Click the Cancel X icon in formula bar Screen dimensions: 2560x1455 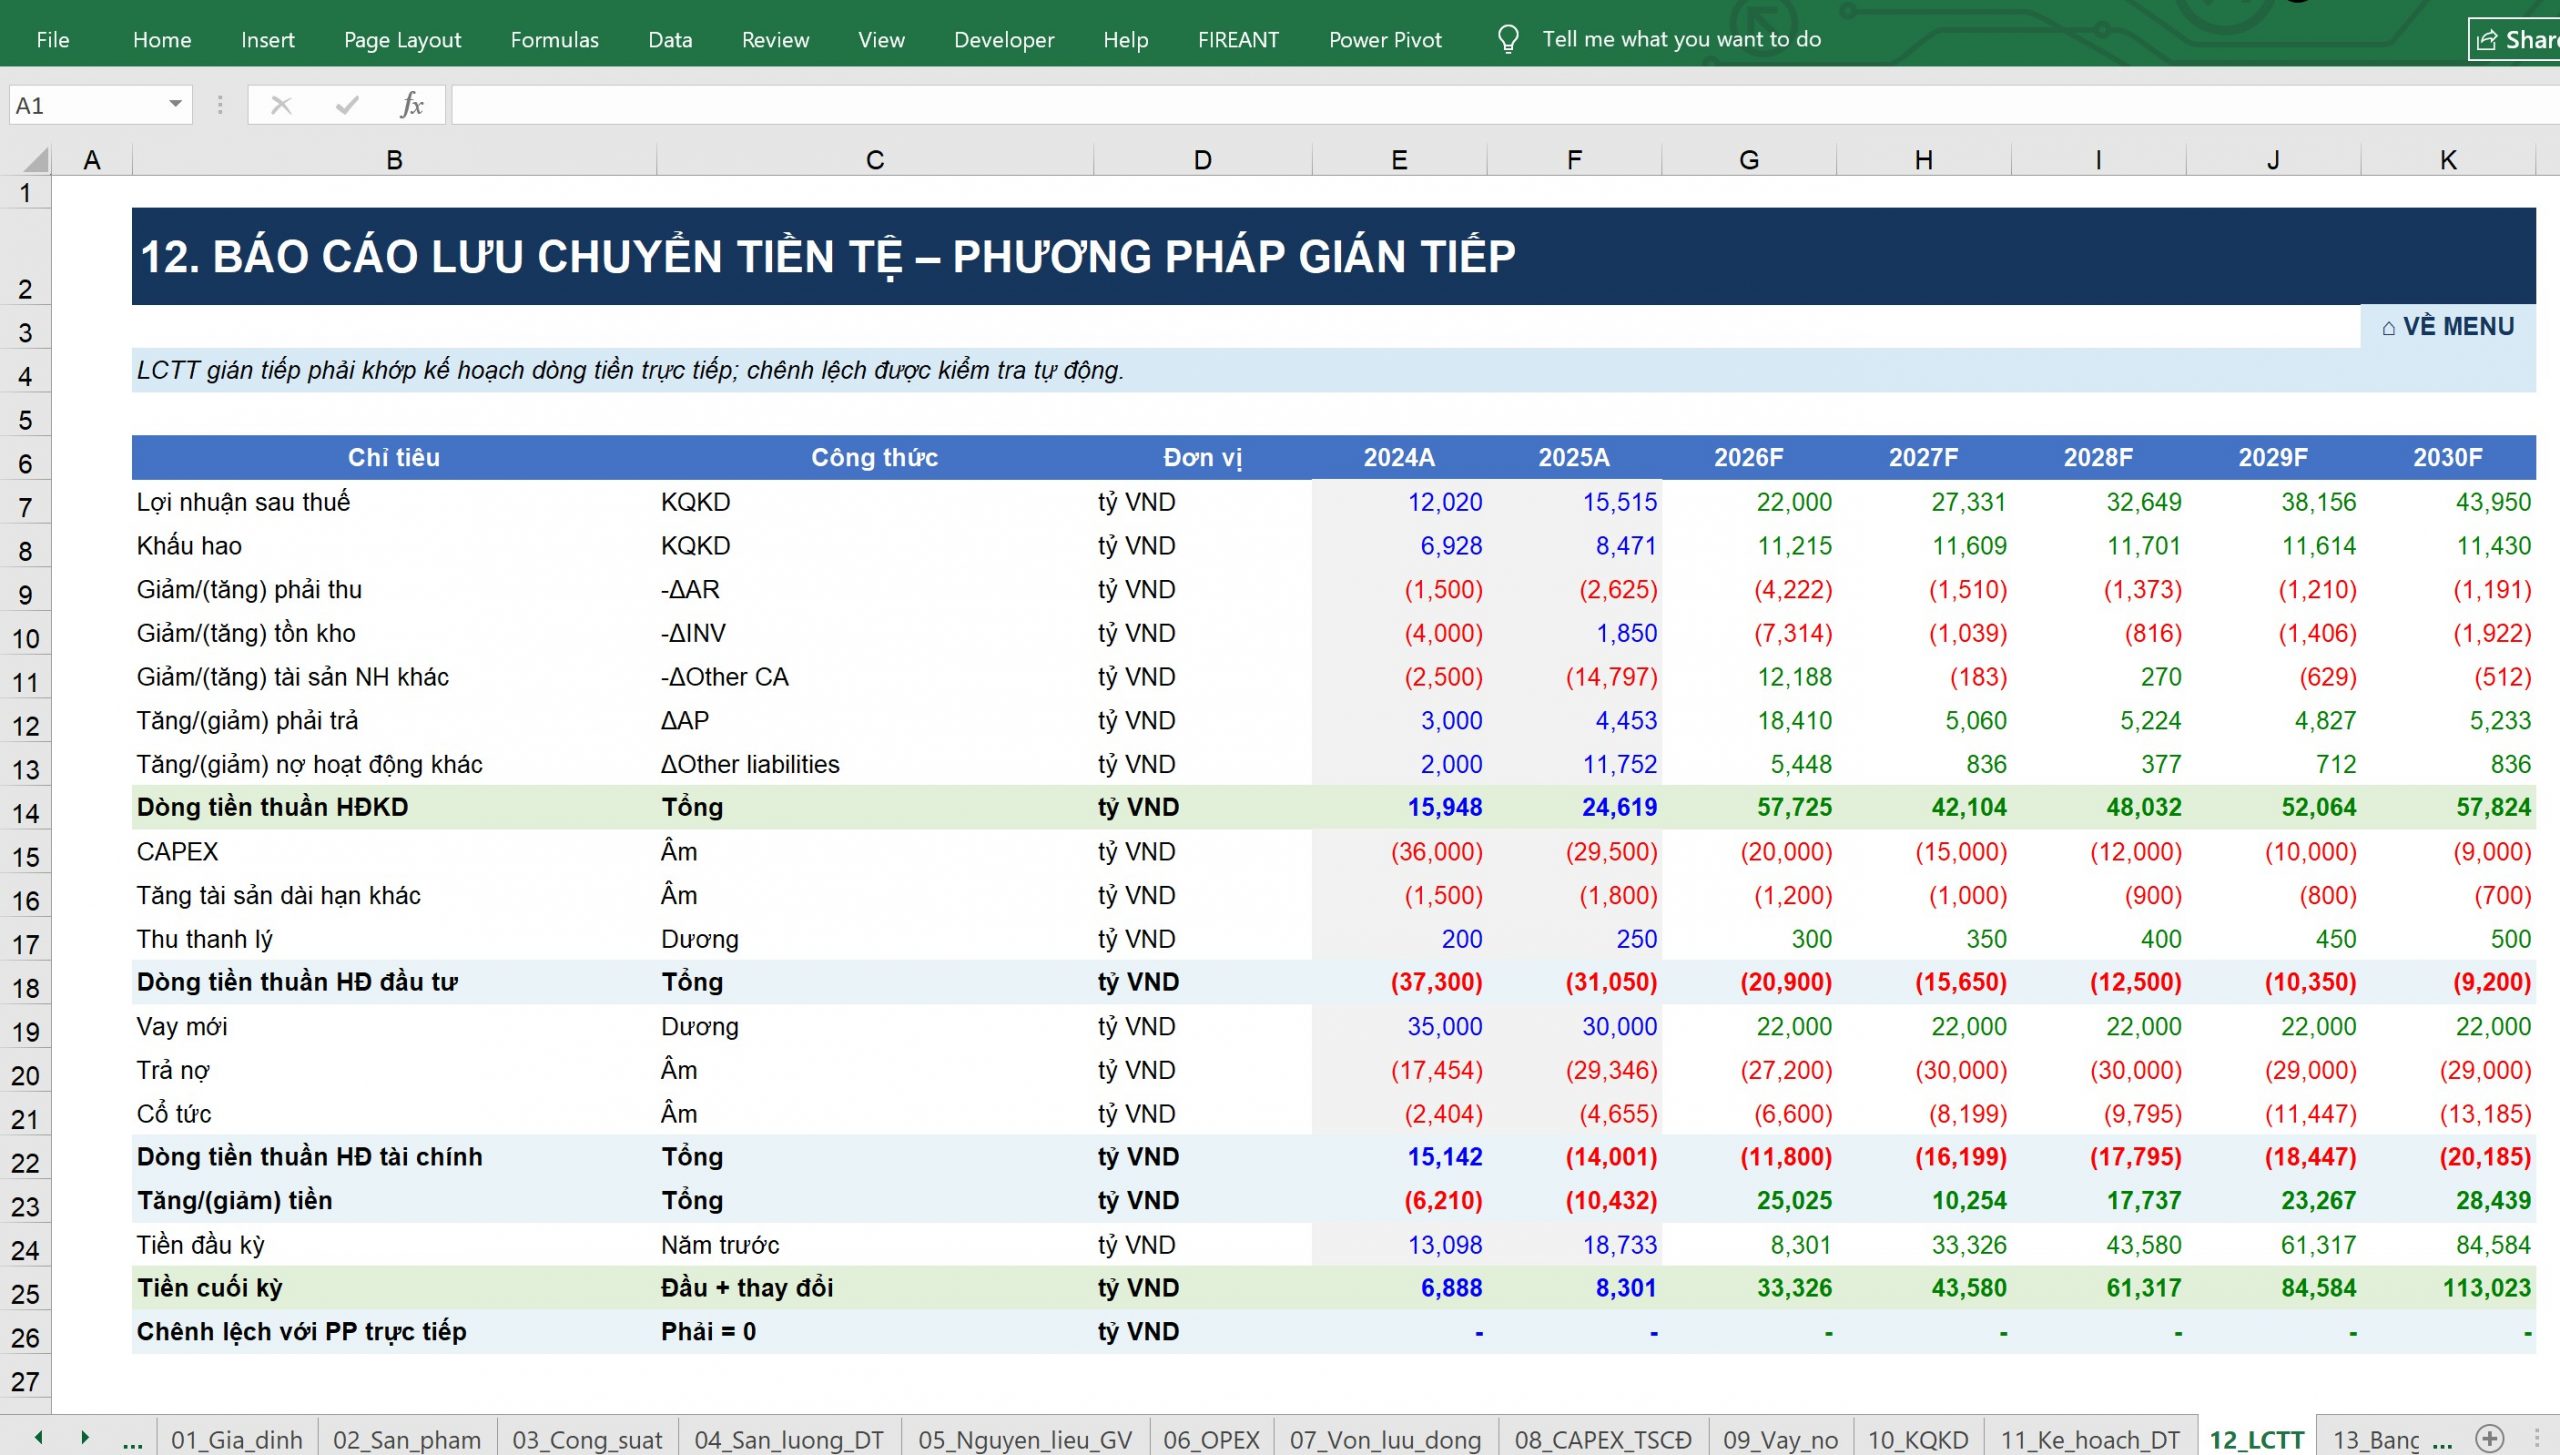(281, 105)
